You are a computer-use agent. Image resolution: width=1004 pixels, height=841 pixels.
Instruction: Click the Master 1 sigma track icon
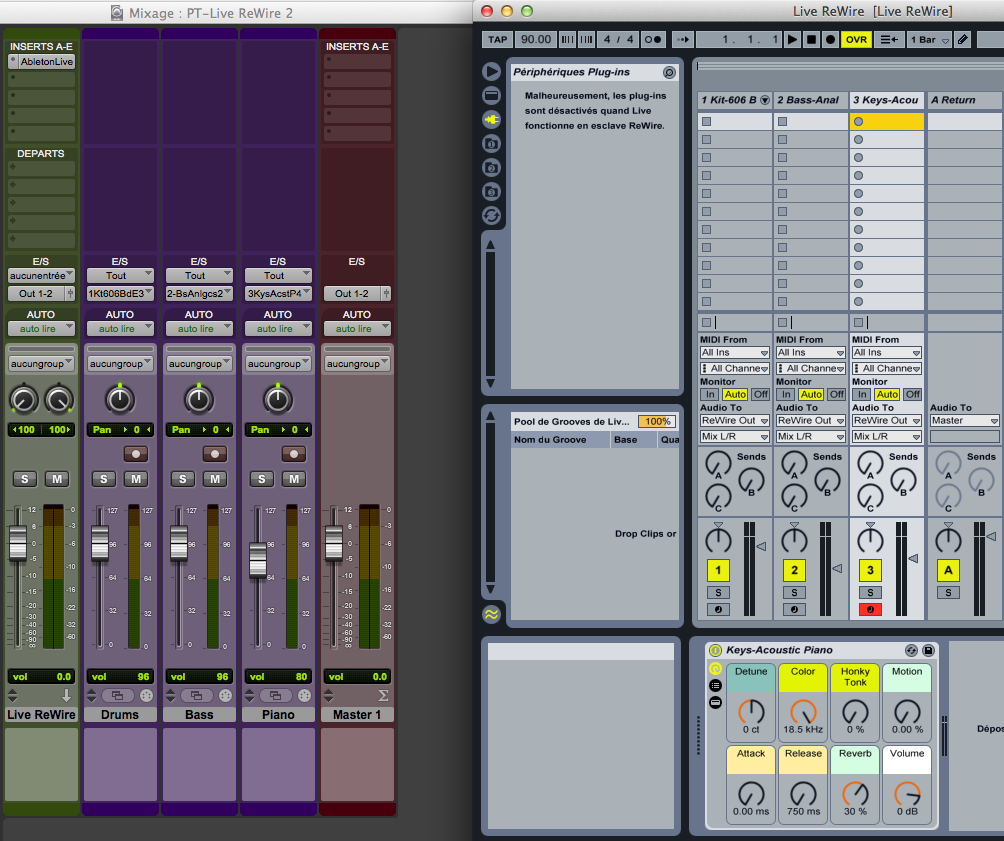click(384, 696)
